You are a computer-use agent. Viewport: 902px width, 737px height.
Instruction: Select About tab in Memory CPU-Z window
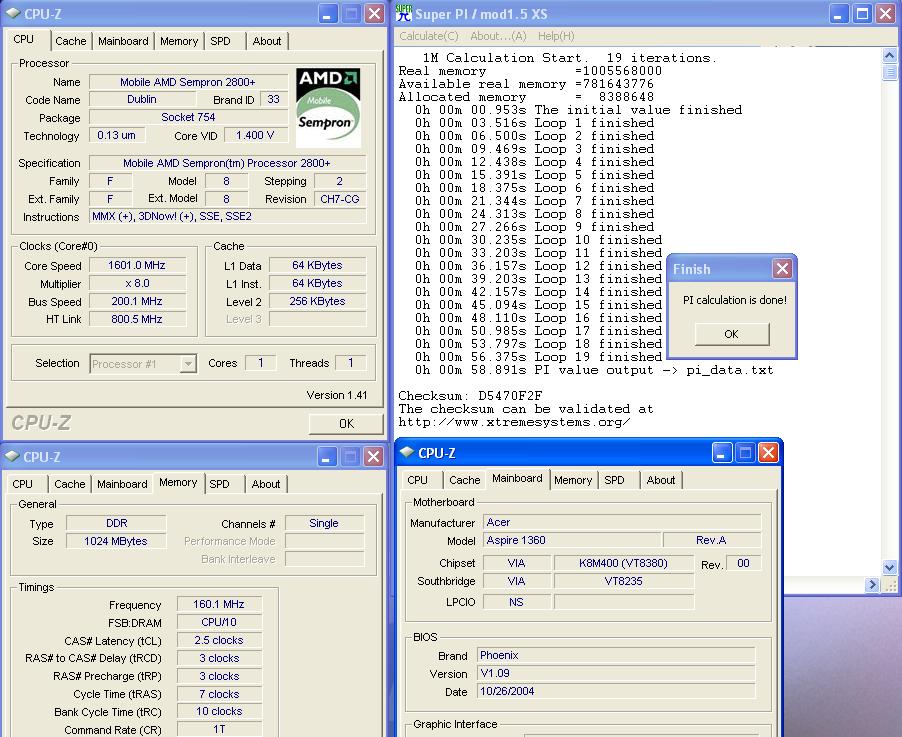(266, 484)
